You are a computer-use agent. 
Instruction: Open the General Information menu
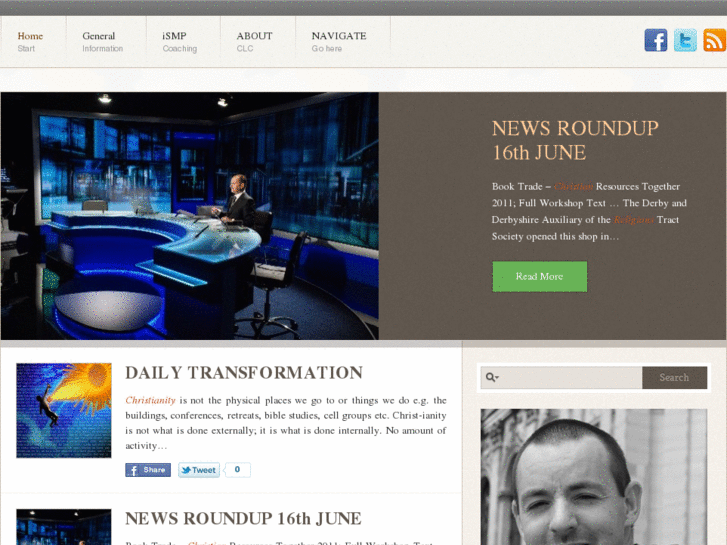[x=102, y=42]
